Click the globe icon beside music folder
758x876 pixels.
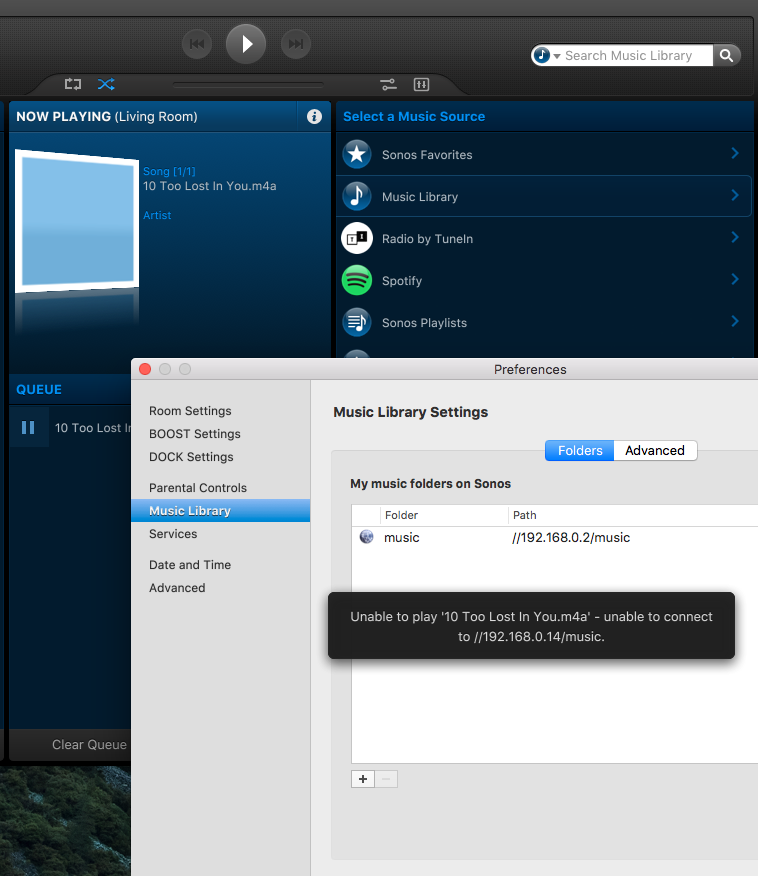click(x=366, y=537)
